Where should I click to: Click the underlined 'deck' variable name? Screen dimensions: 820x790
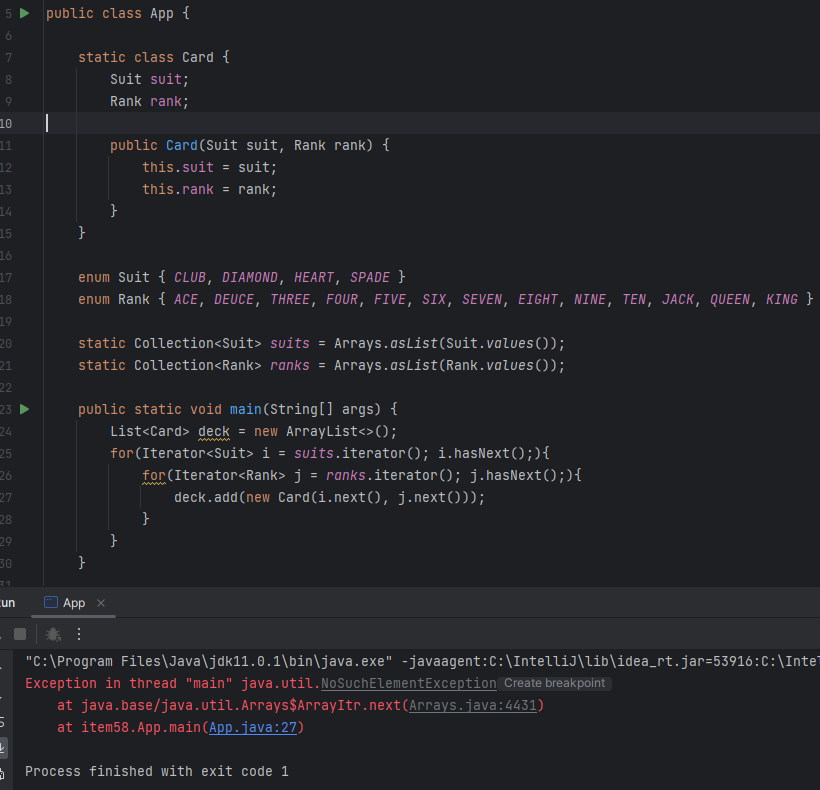tap(214, 431)
